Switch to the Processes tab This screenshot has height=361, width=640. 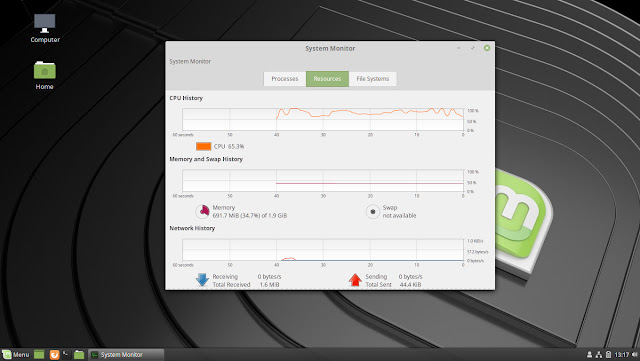285,79
